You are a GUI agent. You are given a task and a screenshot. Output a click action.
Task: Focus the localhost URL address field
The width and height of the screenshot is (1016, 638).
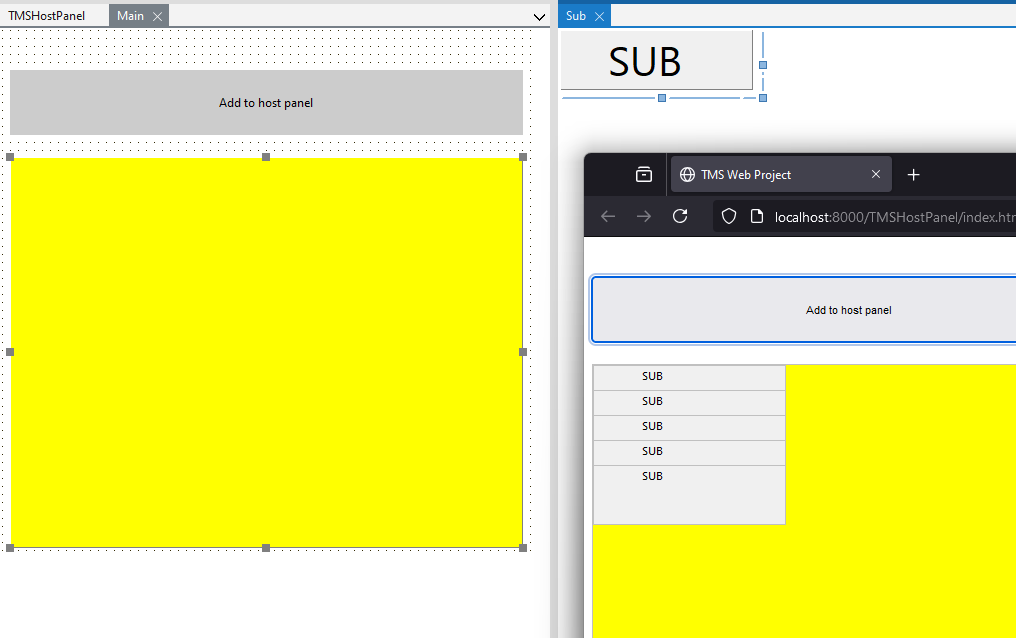click(894, 217)
